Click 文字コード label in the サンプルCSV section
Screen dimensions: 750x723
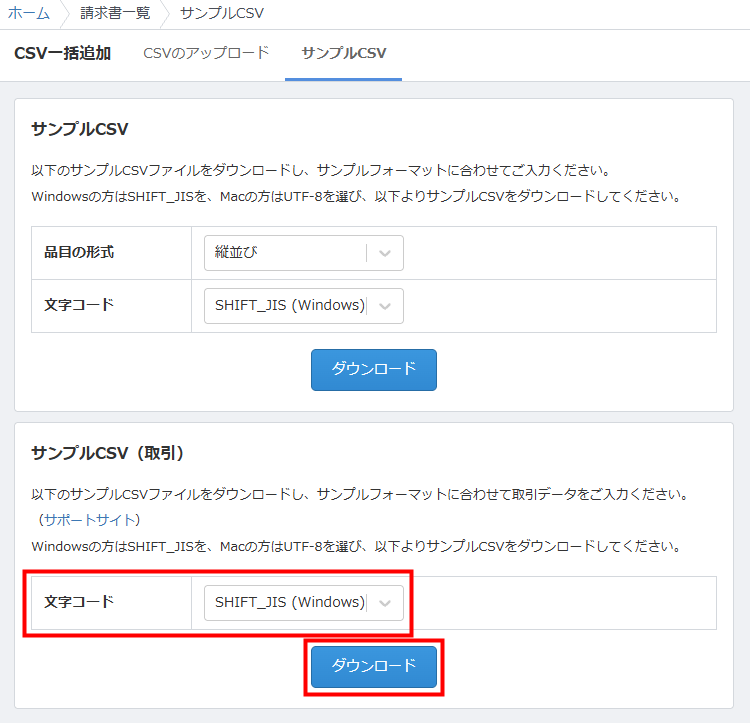[x=80, y=304]
